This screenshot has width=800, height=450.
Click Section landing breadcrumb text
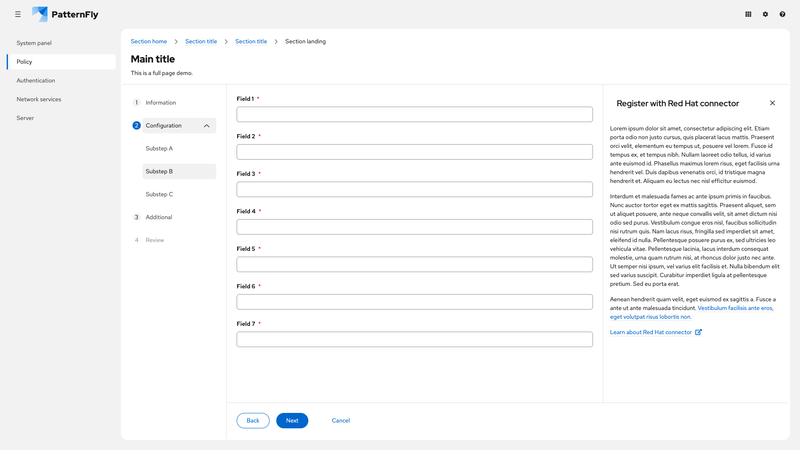(305, 41)
